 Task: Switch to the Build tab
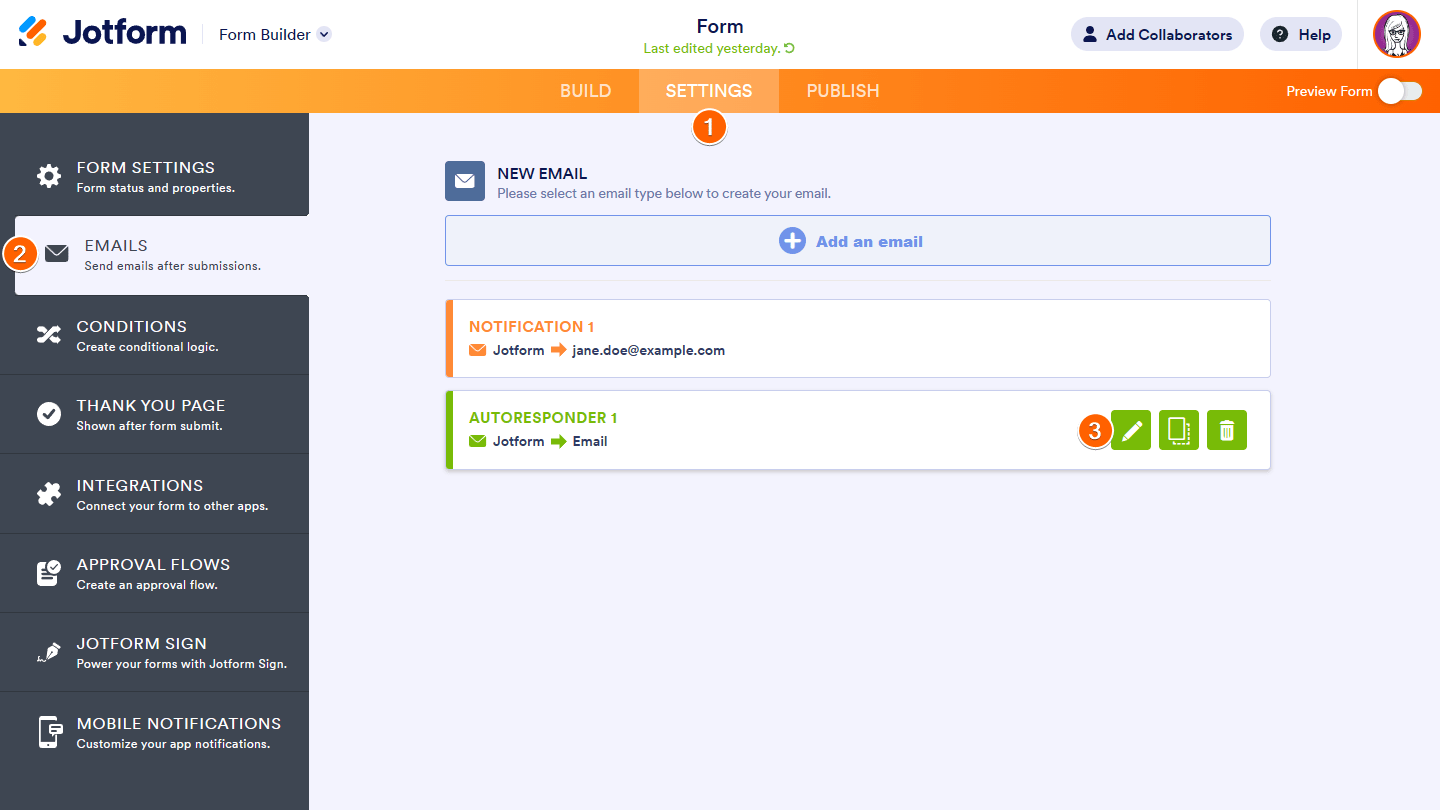[586, 91]
